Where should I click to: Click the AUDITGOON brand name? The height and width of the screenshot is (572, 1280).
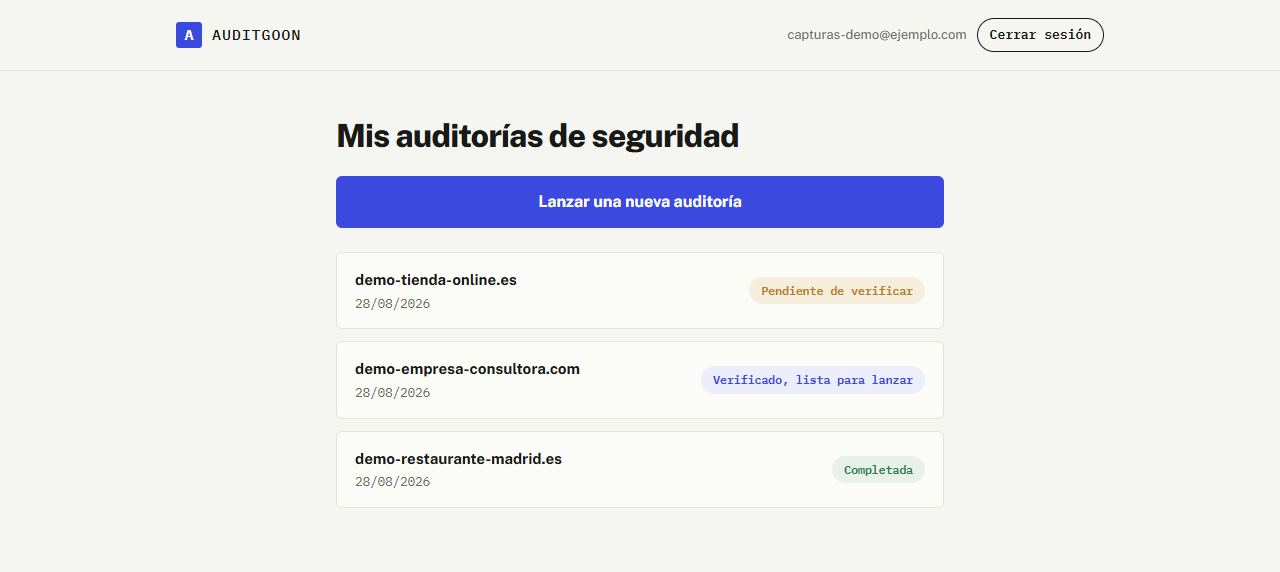point(256,35)
